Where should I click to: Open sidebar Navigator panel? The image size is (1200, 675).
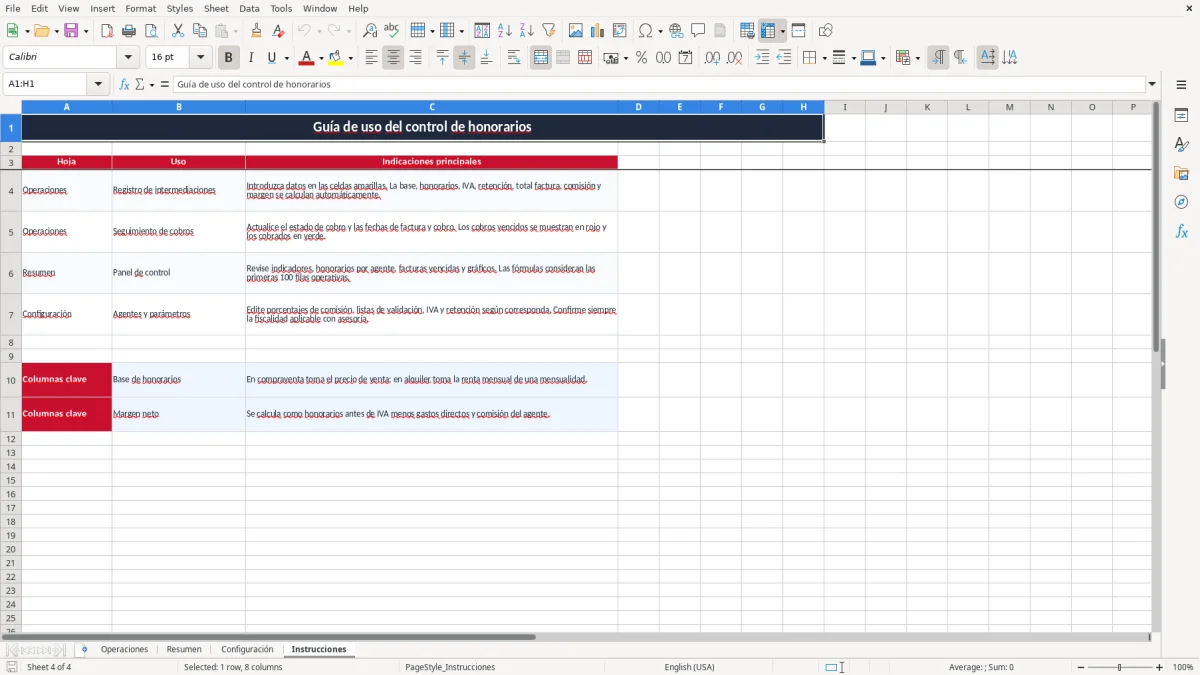point(1181,202)
